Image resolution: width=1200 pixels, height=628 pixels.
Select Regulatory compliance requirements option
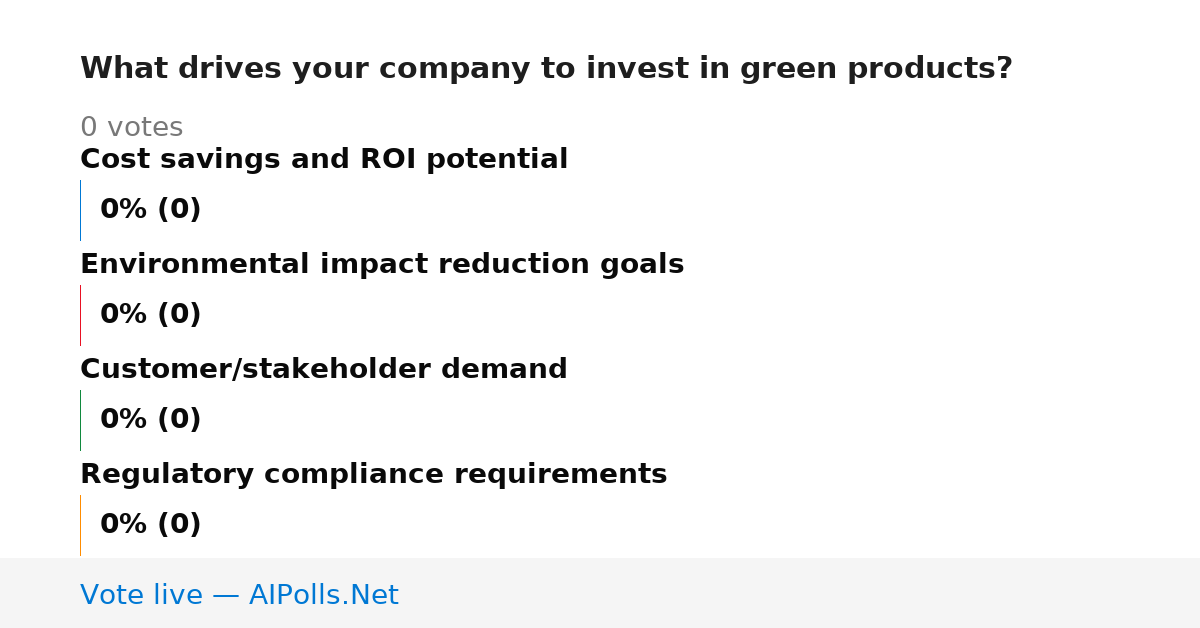click(374, 475)
